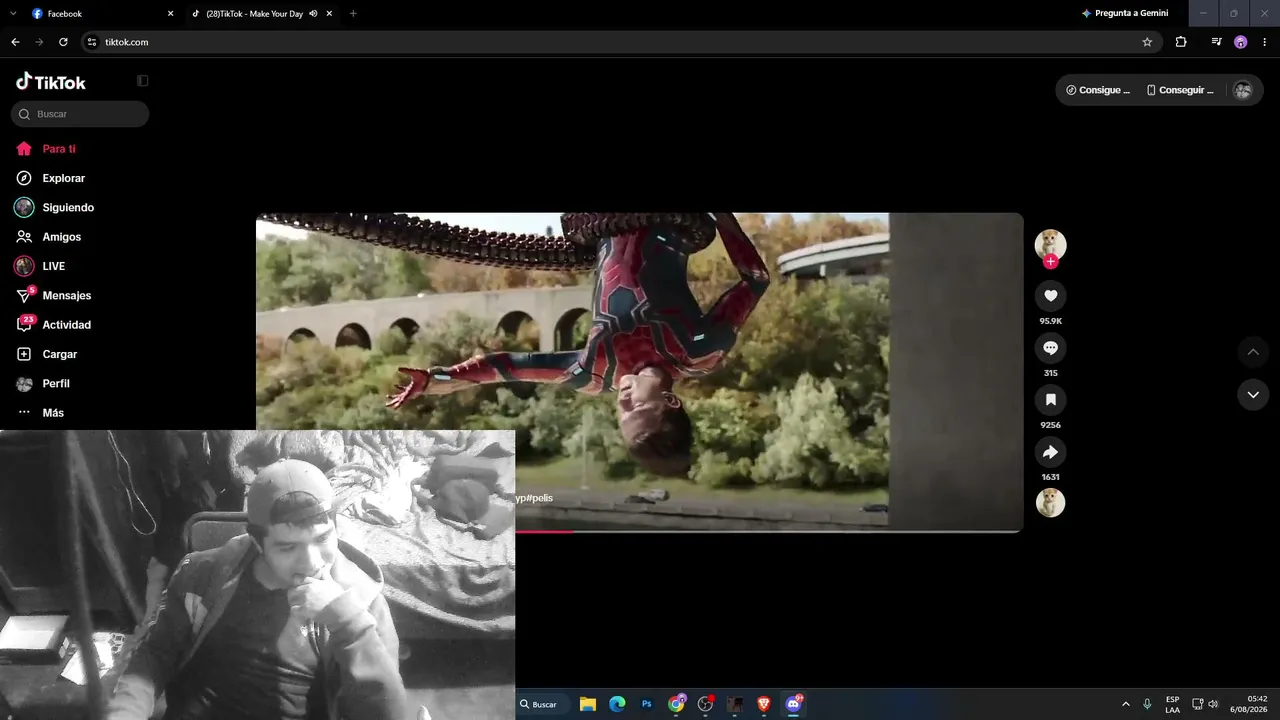Open File Explorer from the taskbar
Image resolution: width=1280 pixels, height=720 pixels.
pos(588,704)
